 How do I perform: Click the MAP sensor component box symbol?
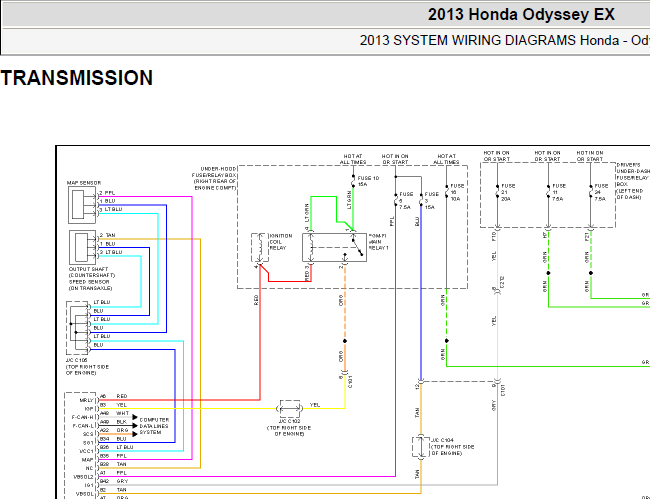pyautogui.click(x=82, y=205)
